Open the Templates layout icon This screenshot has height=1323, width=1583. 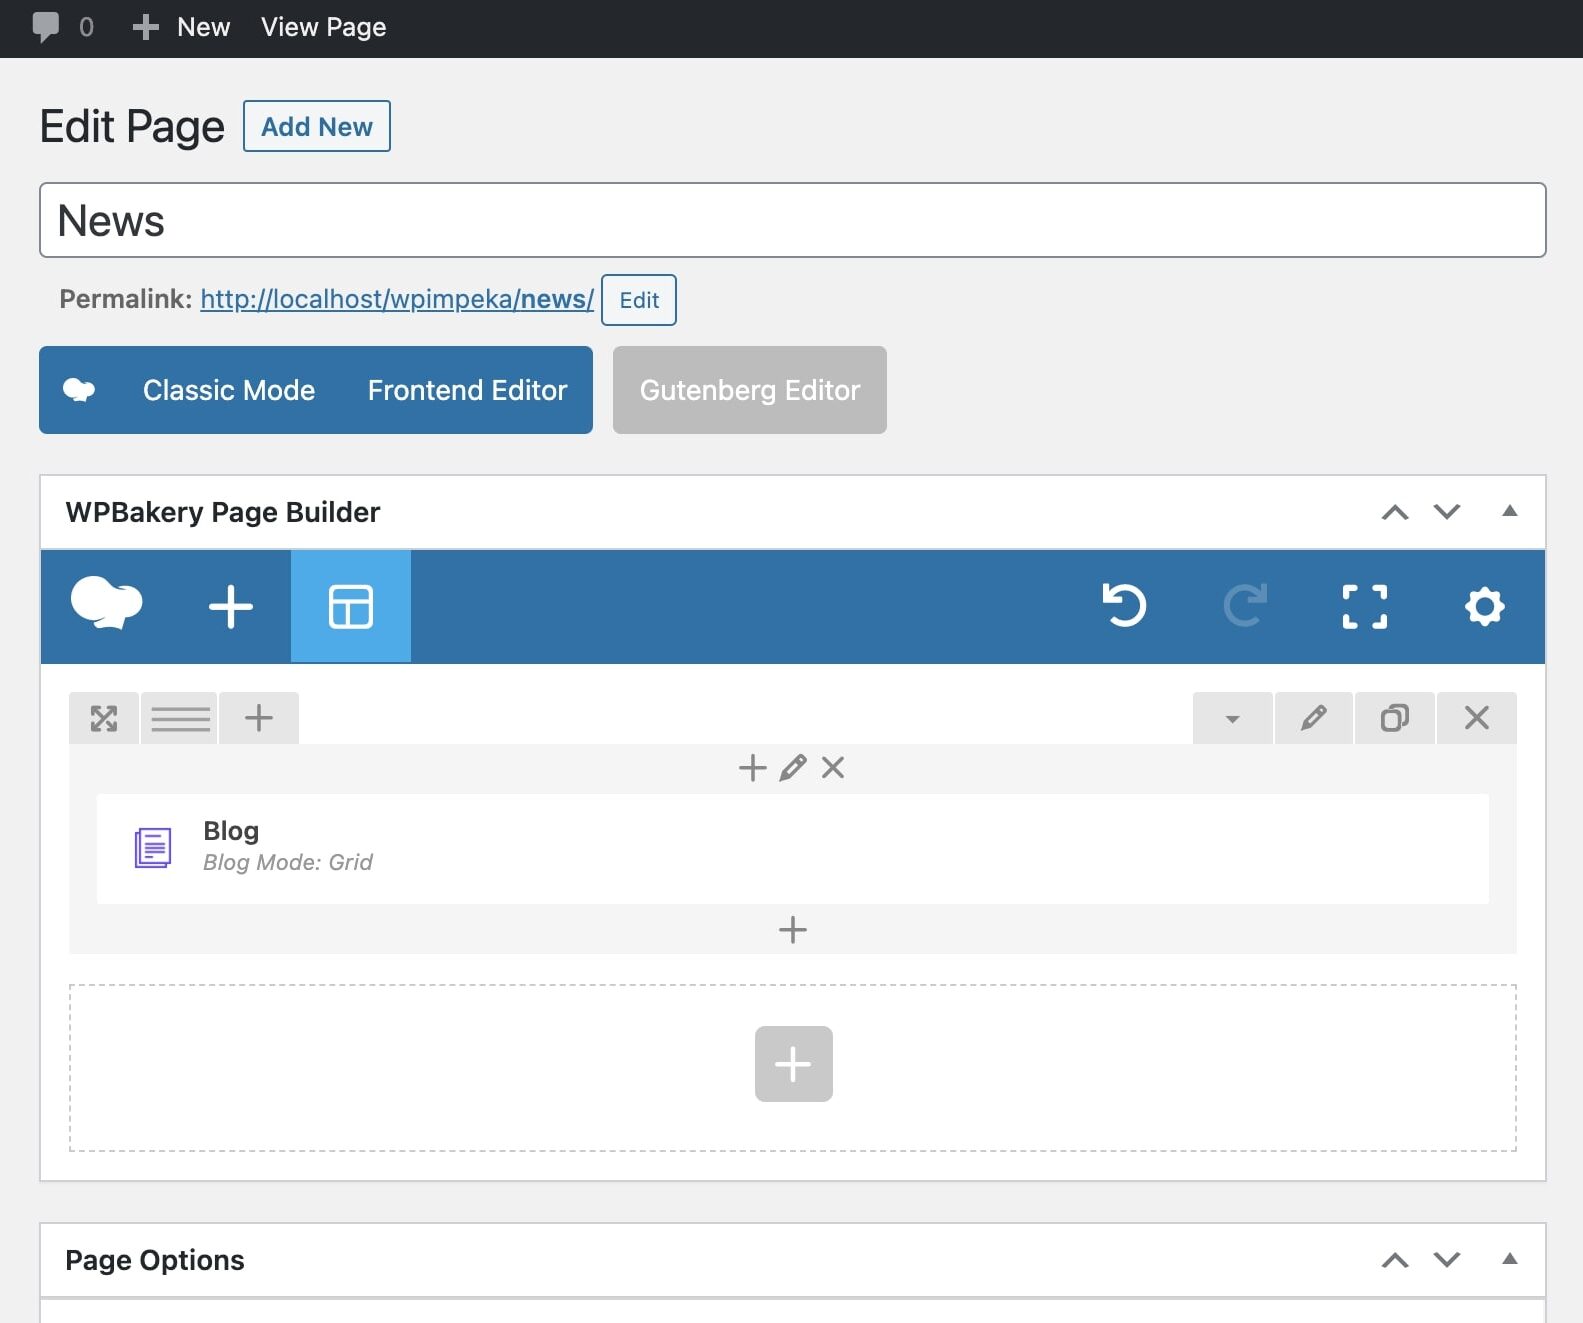351,606
